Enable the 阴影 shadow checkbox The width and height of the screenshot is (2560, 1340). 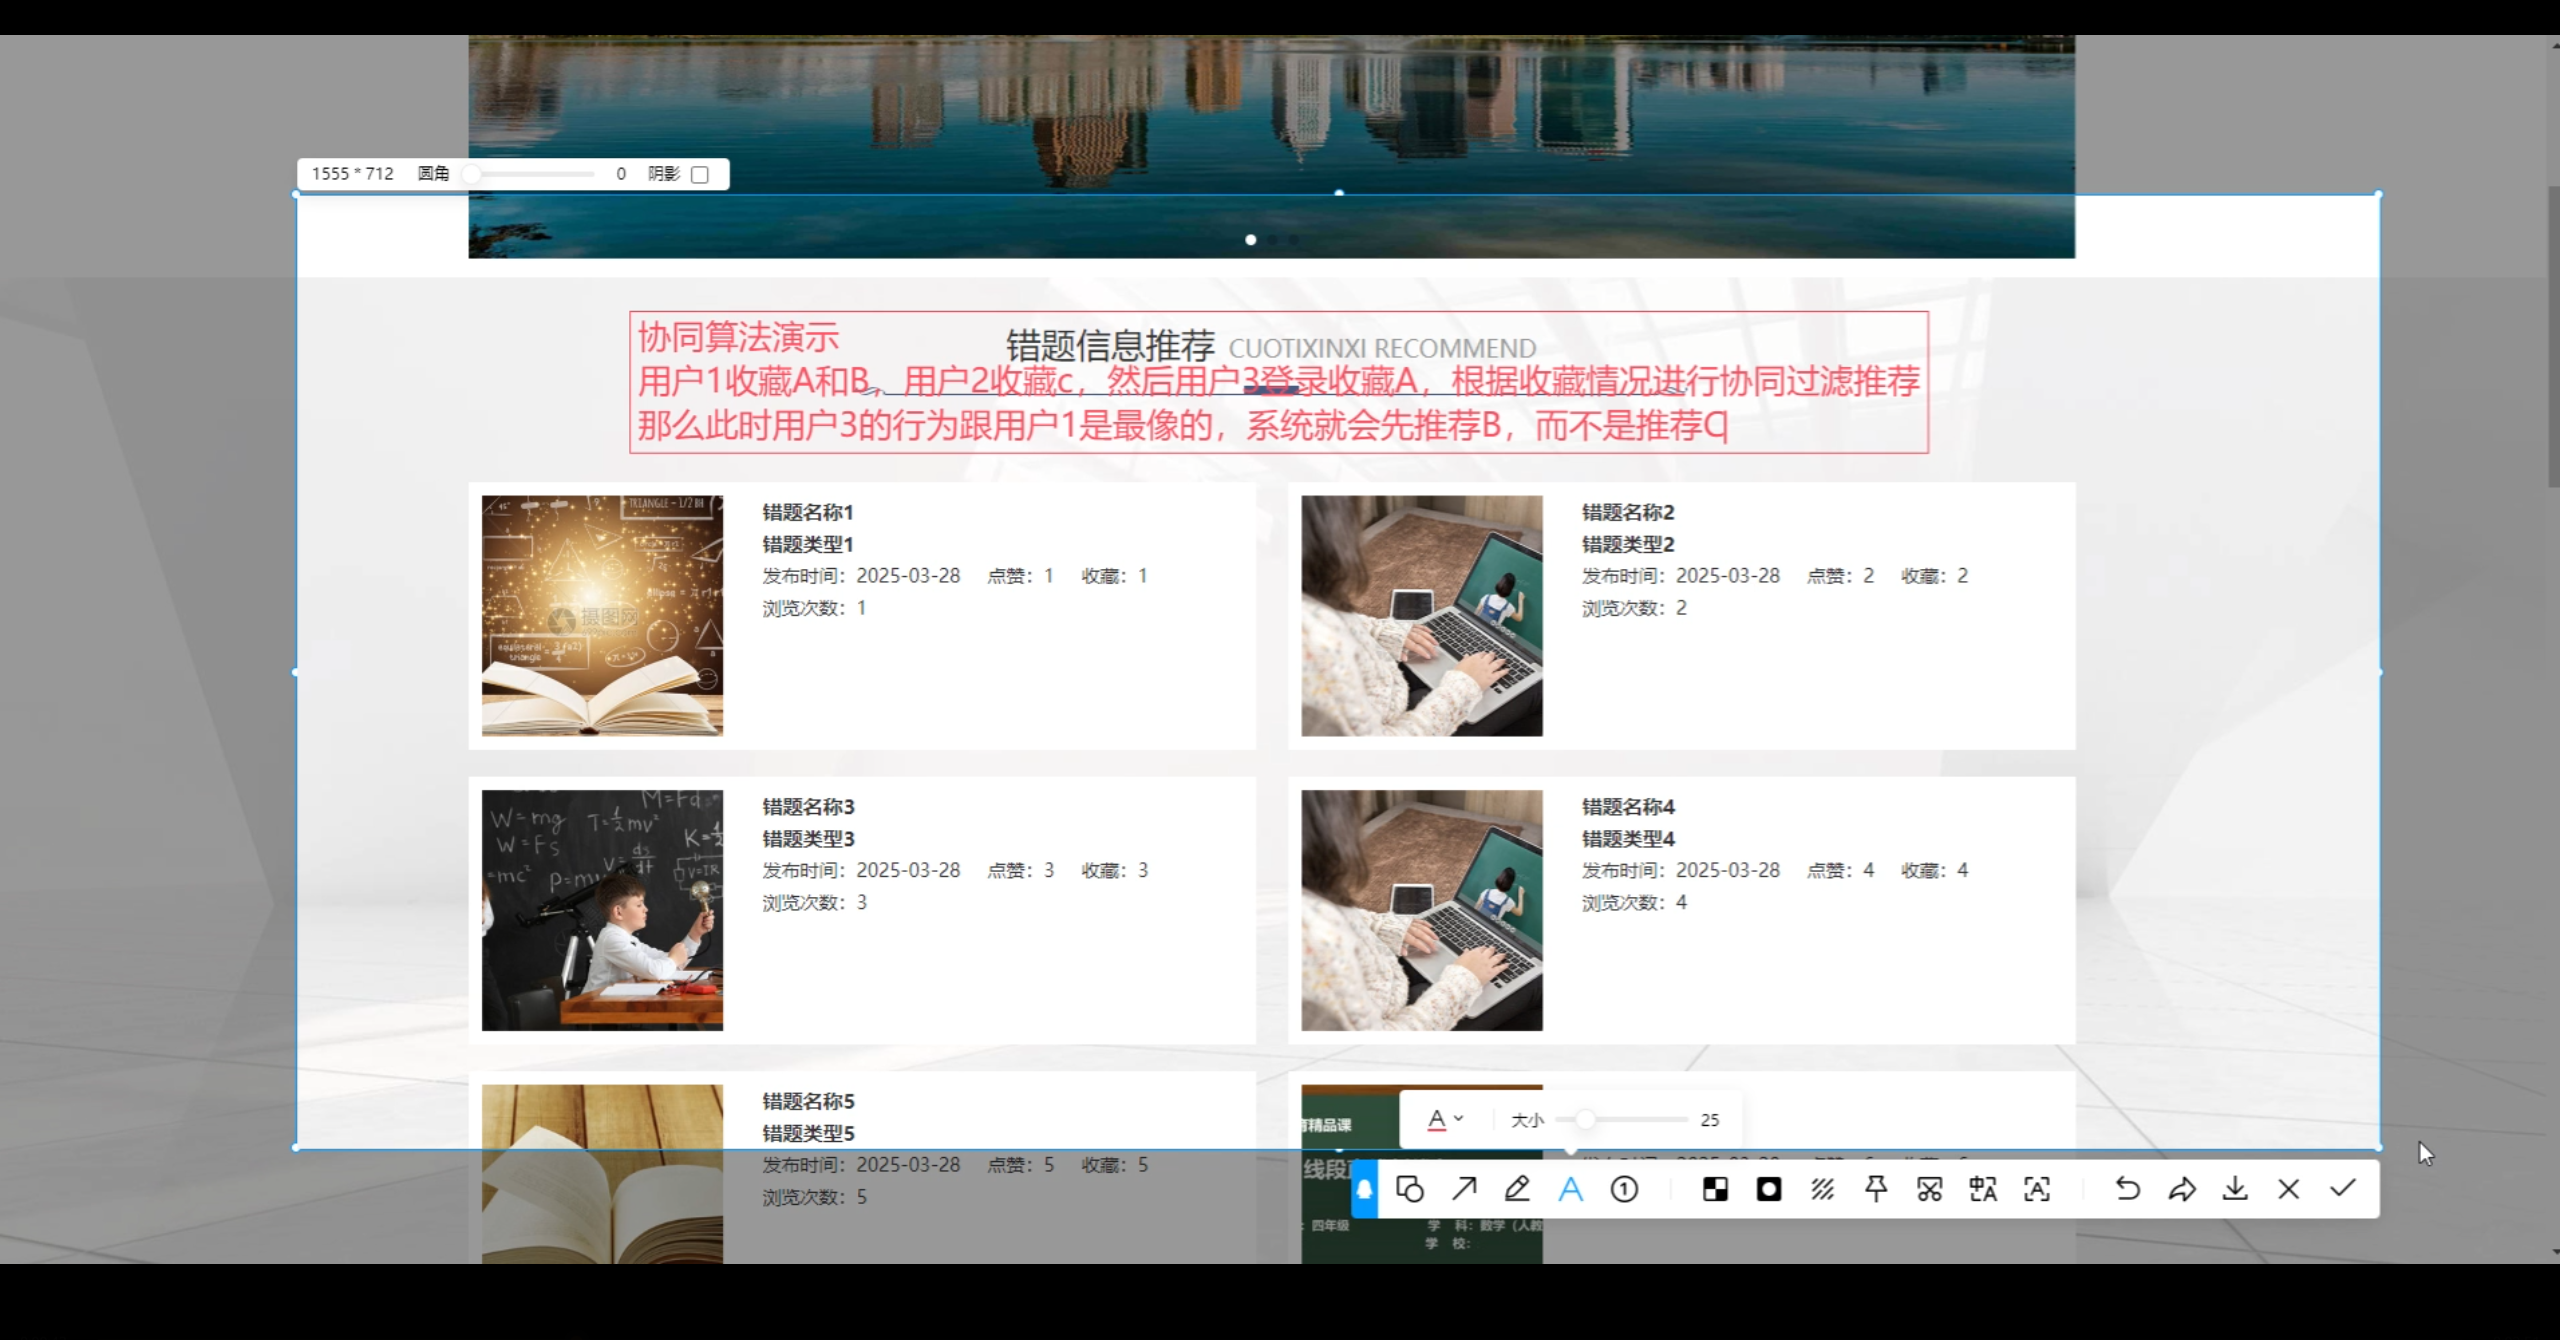(700, 174)
